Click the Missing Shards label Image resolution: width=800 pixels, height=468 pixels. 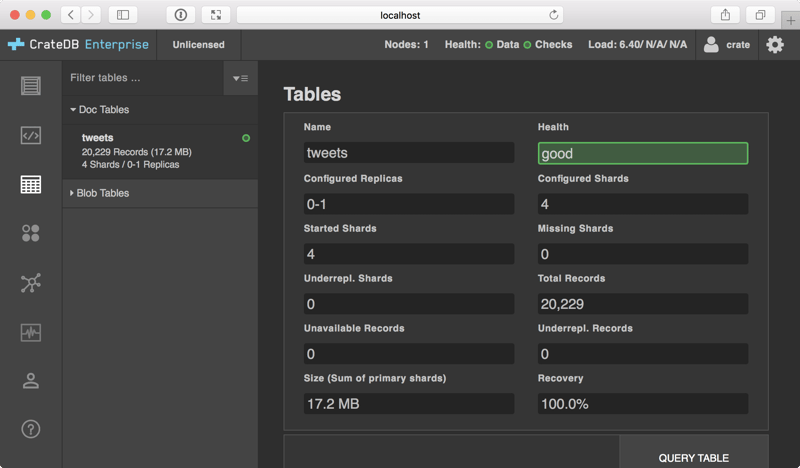576,229
